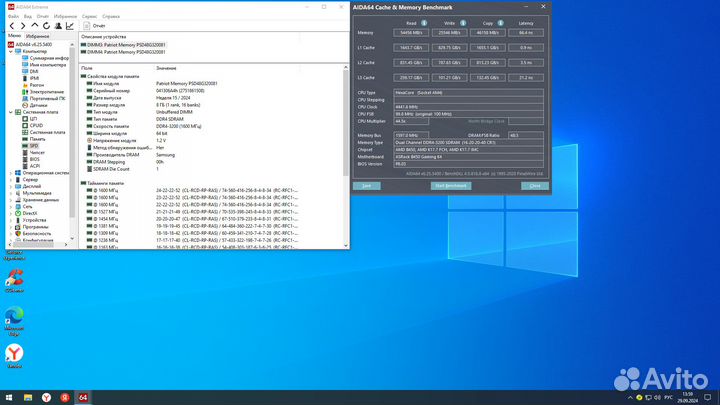
Task: Open the Датчики sensors tree item
Action: click(x=34, y=105)
